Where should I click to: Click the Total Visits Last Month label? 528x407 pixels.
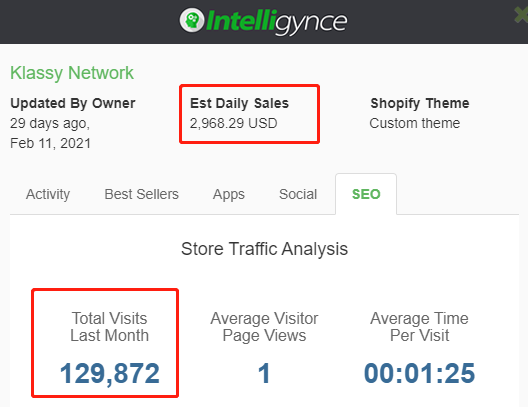tap(109, 327)
